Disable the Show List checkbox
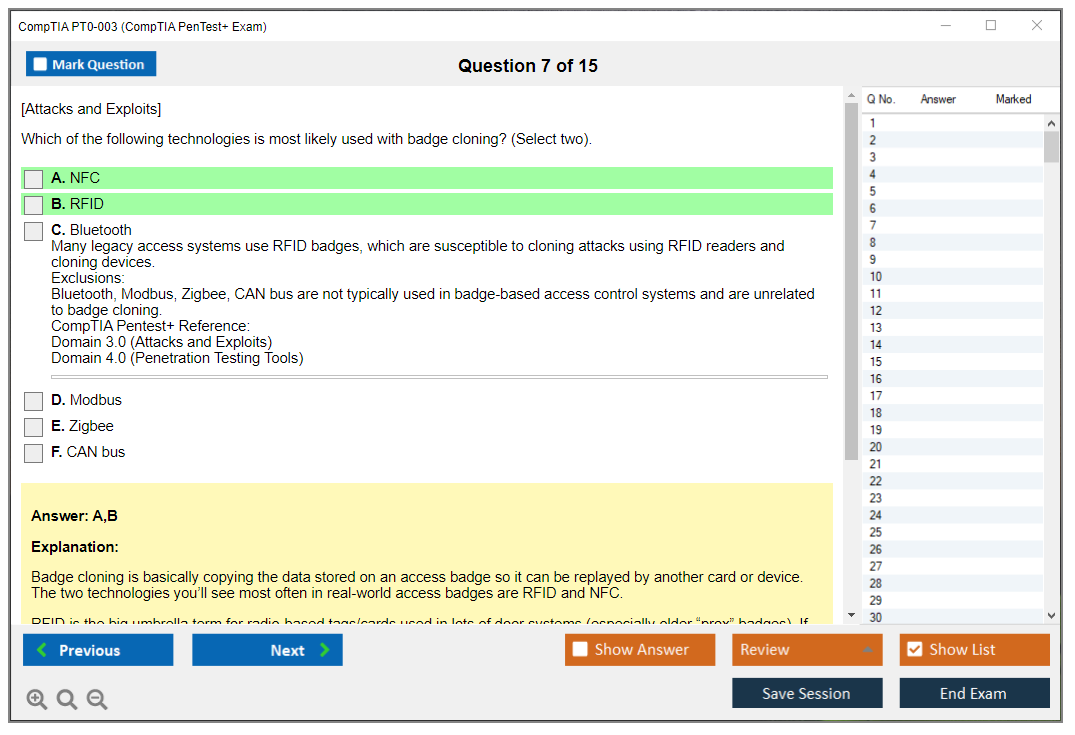Image resolution: width=1075 pixels, height=735 pixels. coord(914,650)
